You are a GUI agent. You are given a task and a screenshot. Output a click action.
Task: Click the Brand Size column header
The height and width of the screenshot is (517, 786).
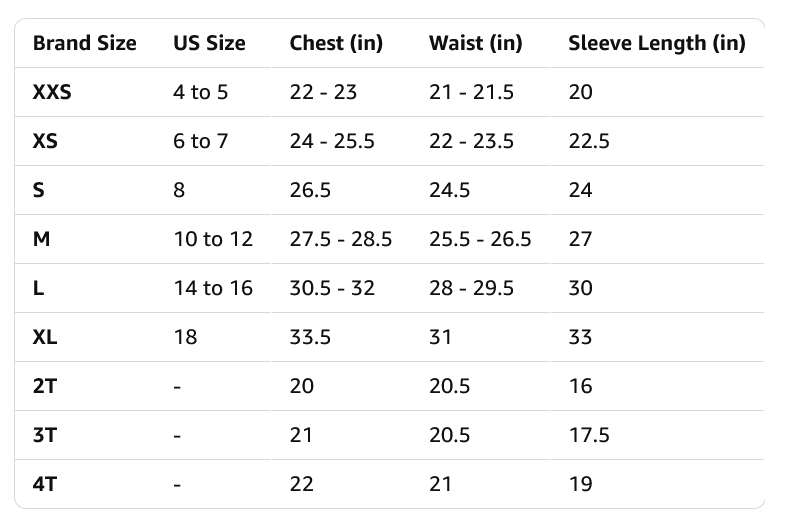[84, 44]
